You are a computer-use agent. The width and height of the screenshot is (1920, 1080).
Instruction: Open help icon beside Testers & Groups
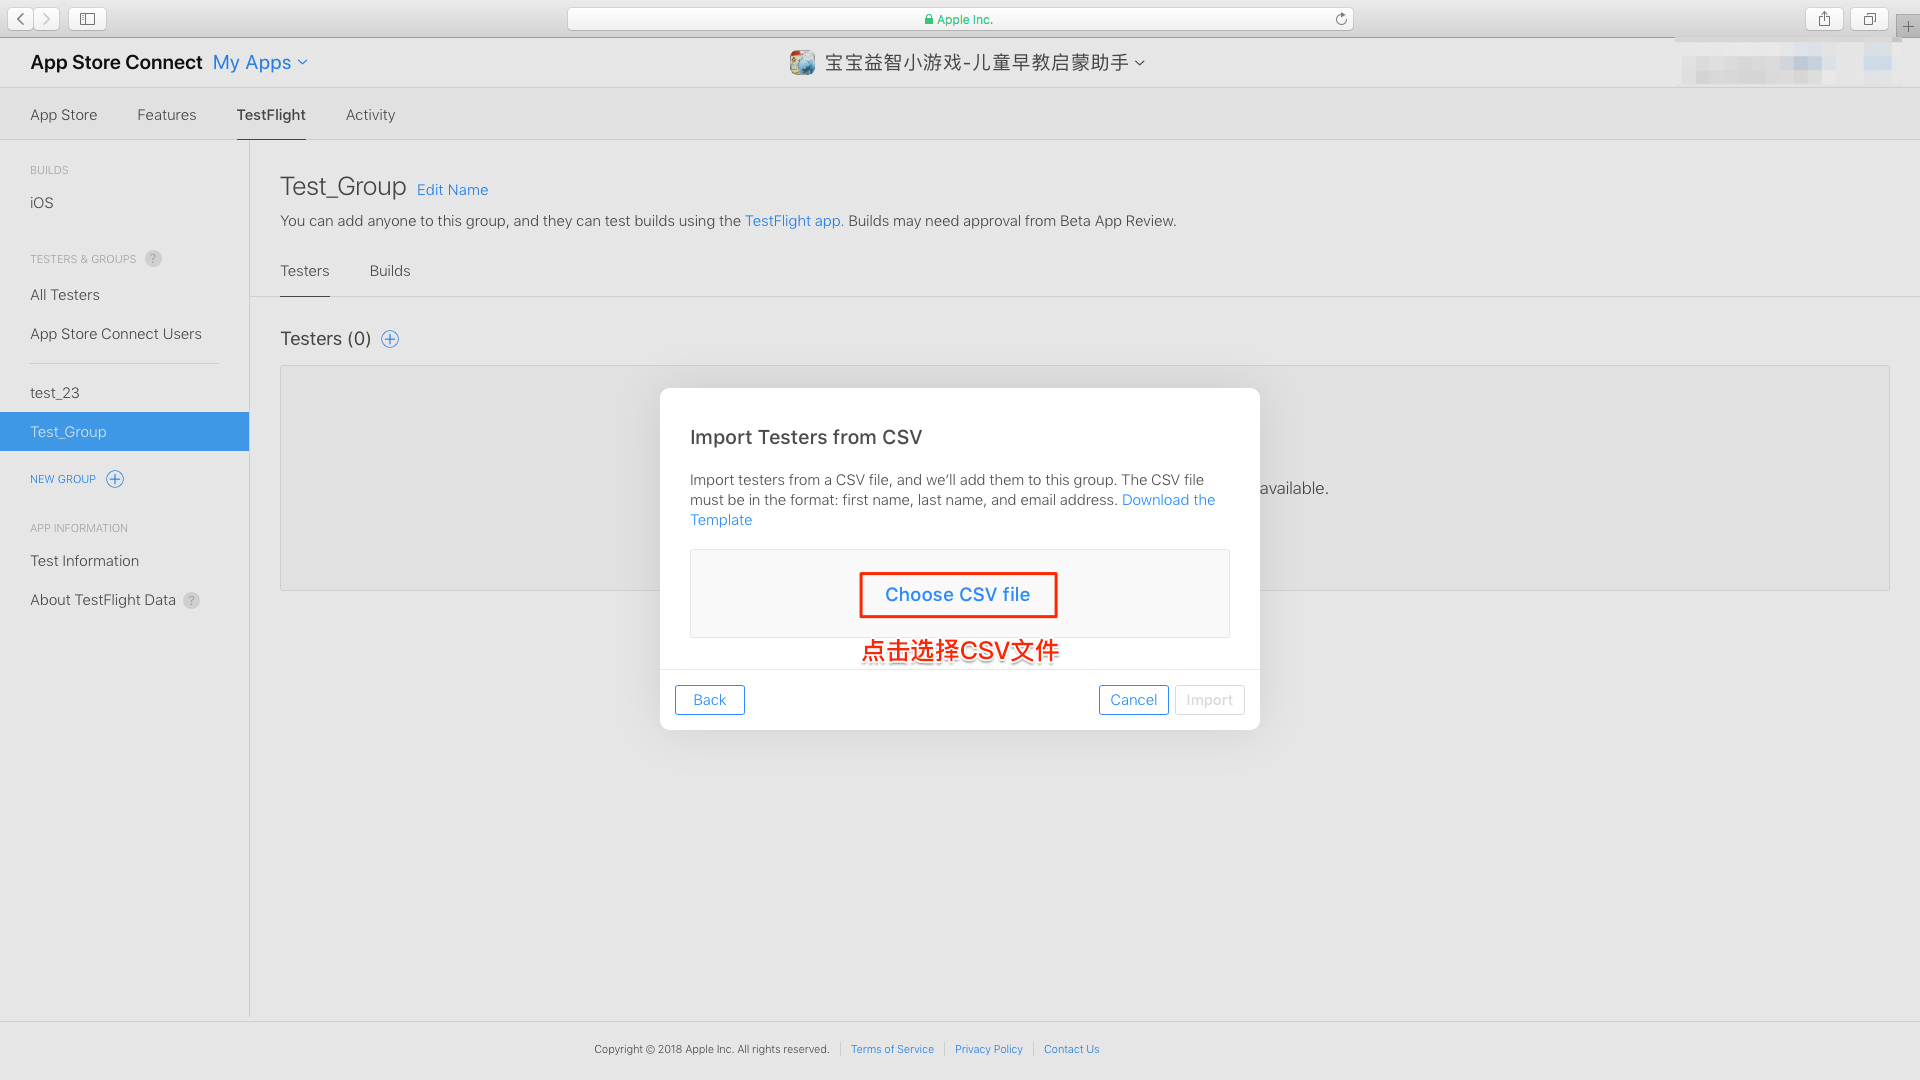(153, 259)
